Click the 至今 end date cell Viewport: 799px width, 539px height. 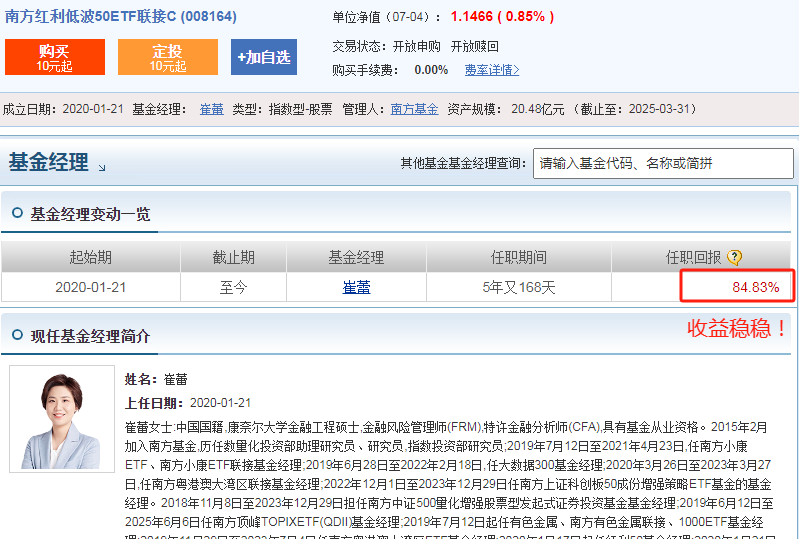pos(233,287)
